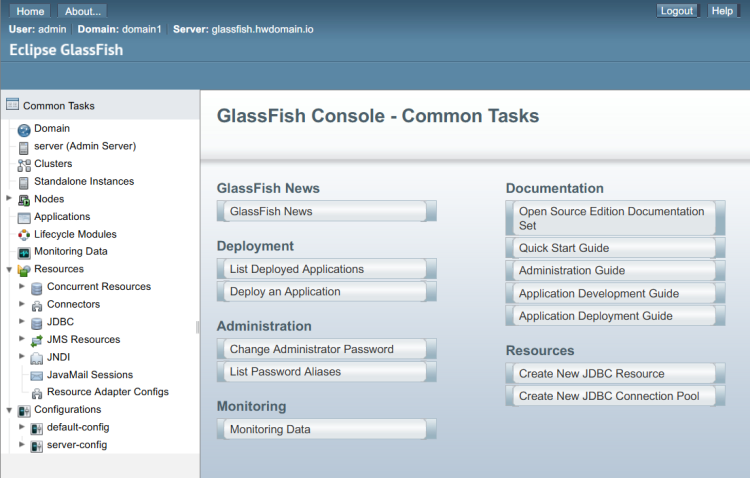Click the default-config icon

(x=36, y=429)
